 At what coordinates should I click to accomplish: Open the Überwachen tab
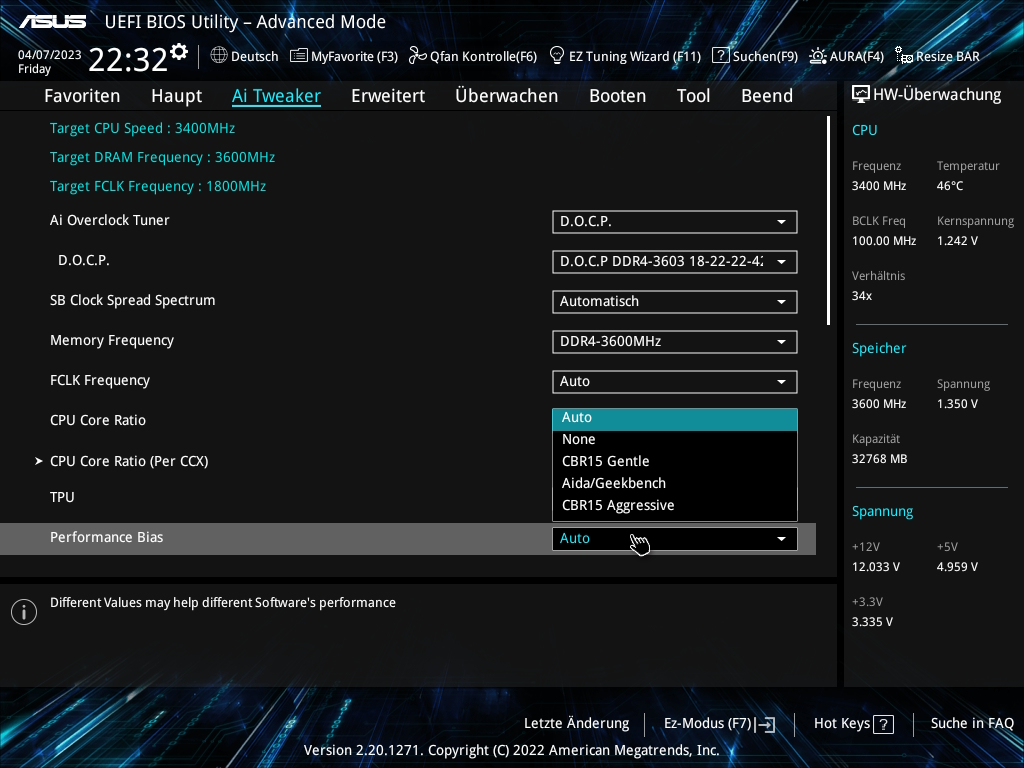point(506,96)
